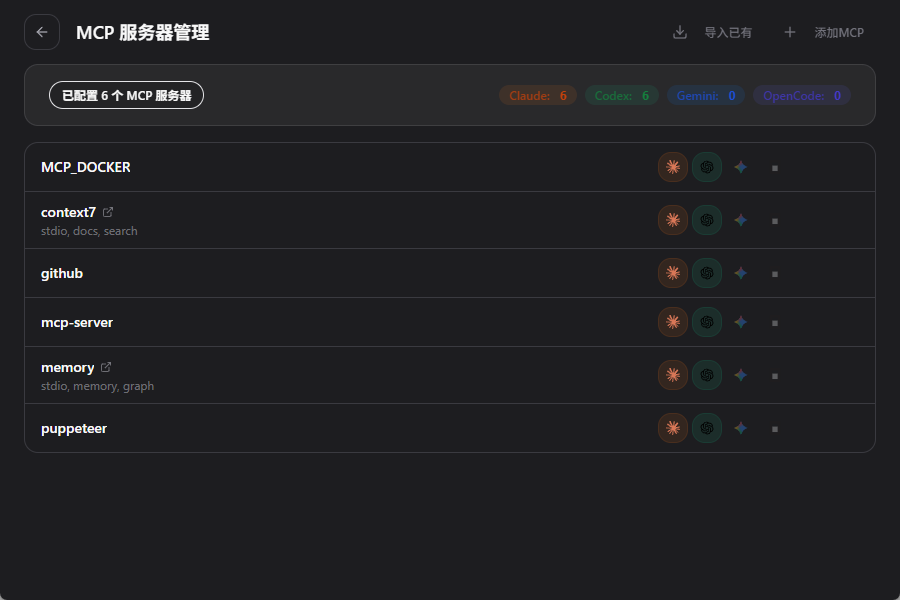Click the Claude: 6 count badge
The width and height of the screenshot is (900, 600).
pyautogui.click(x=538, y=95)
